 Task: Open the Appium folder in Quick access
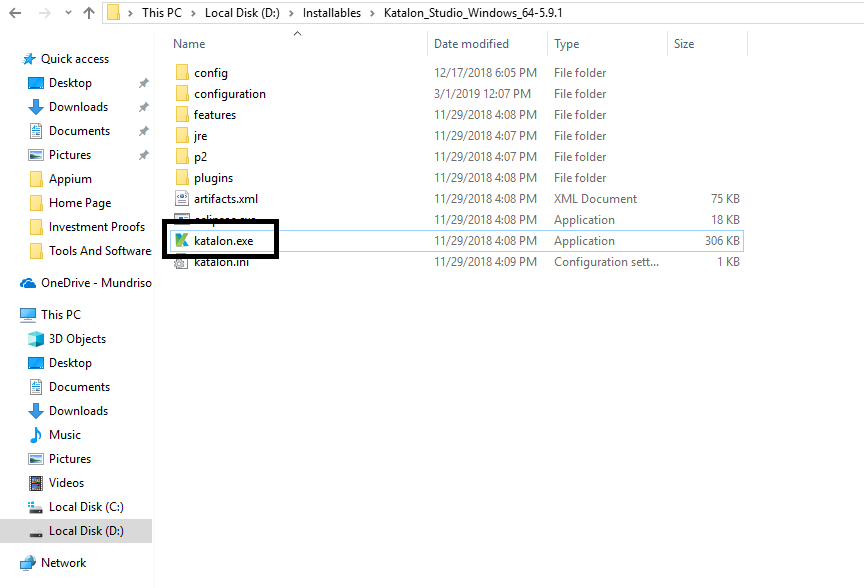[x=70, y=179]
